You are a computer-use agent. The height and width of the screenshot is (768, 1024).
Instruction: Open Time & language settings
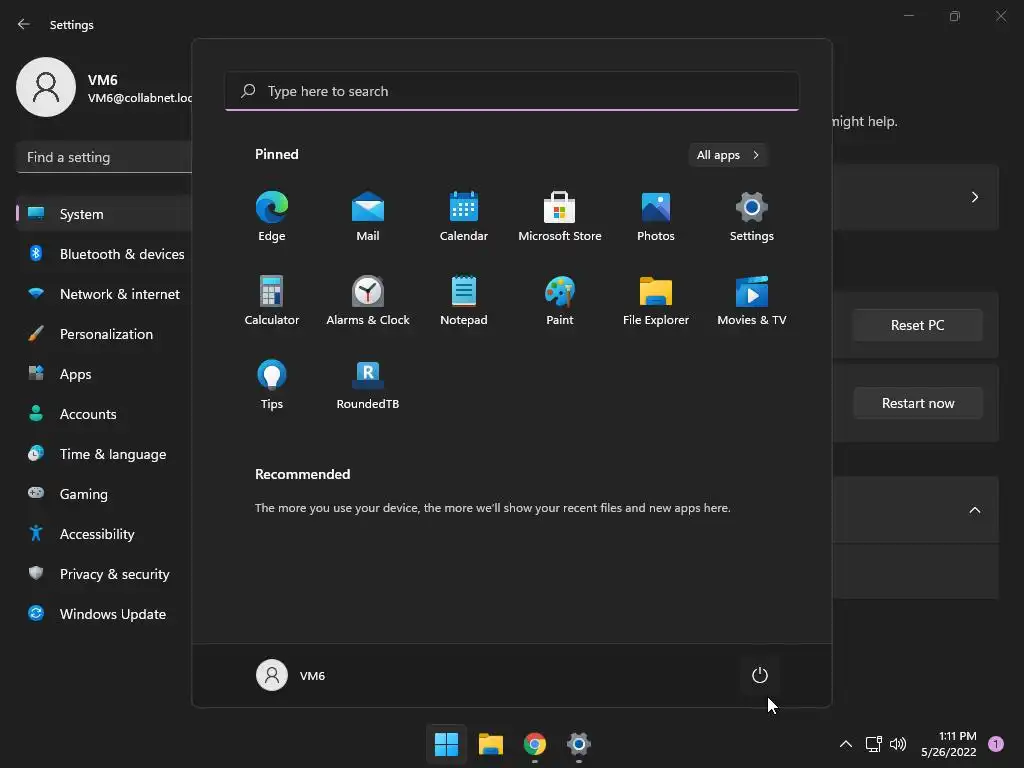coord(104,454)
